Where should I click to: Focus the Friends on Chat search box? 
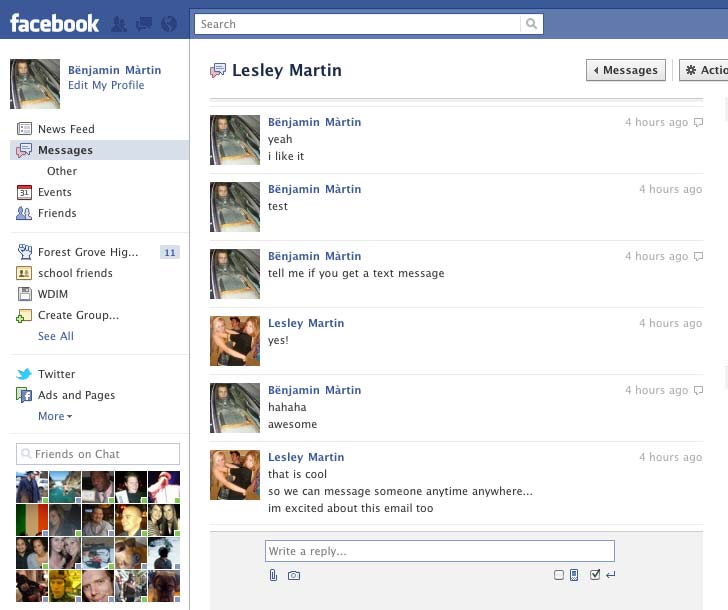click(x=98, y=454)
